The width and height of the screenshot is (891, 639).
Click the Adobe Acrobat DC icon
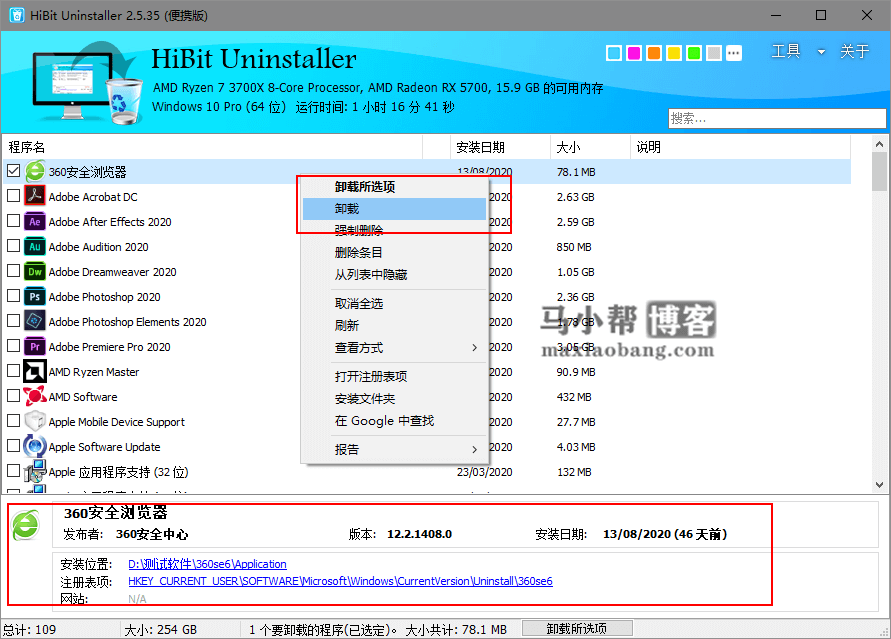[35, 196]
